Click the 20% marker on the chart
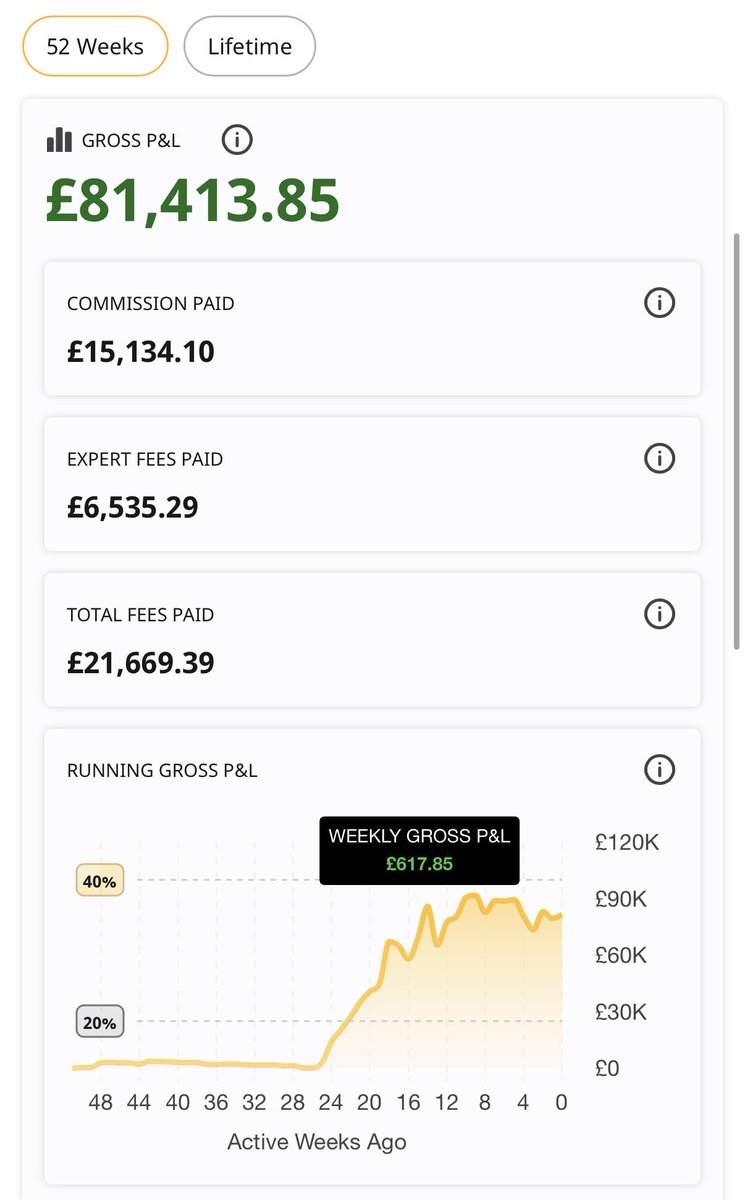 coord(100,1022)
